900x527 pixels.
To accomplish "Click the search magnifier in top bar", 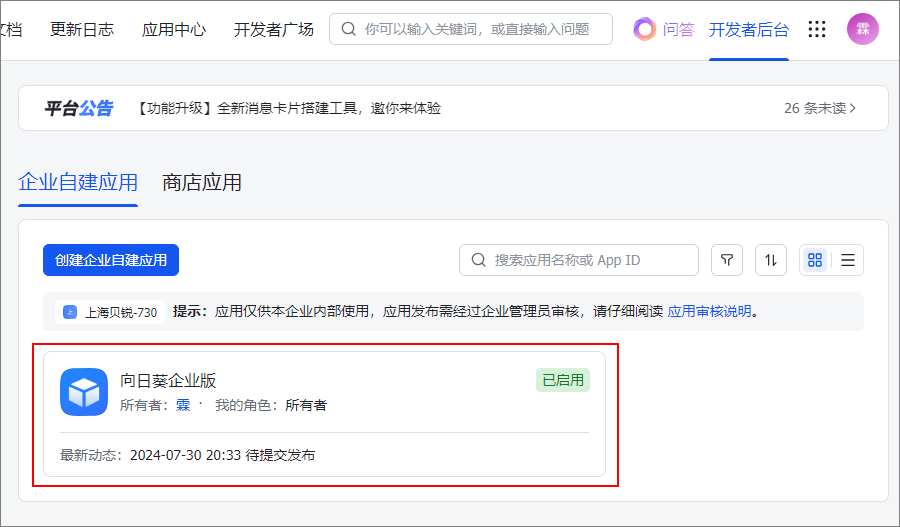I will coord(348,29).
